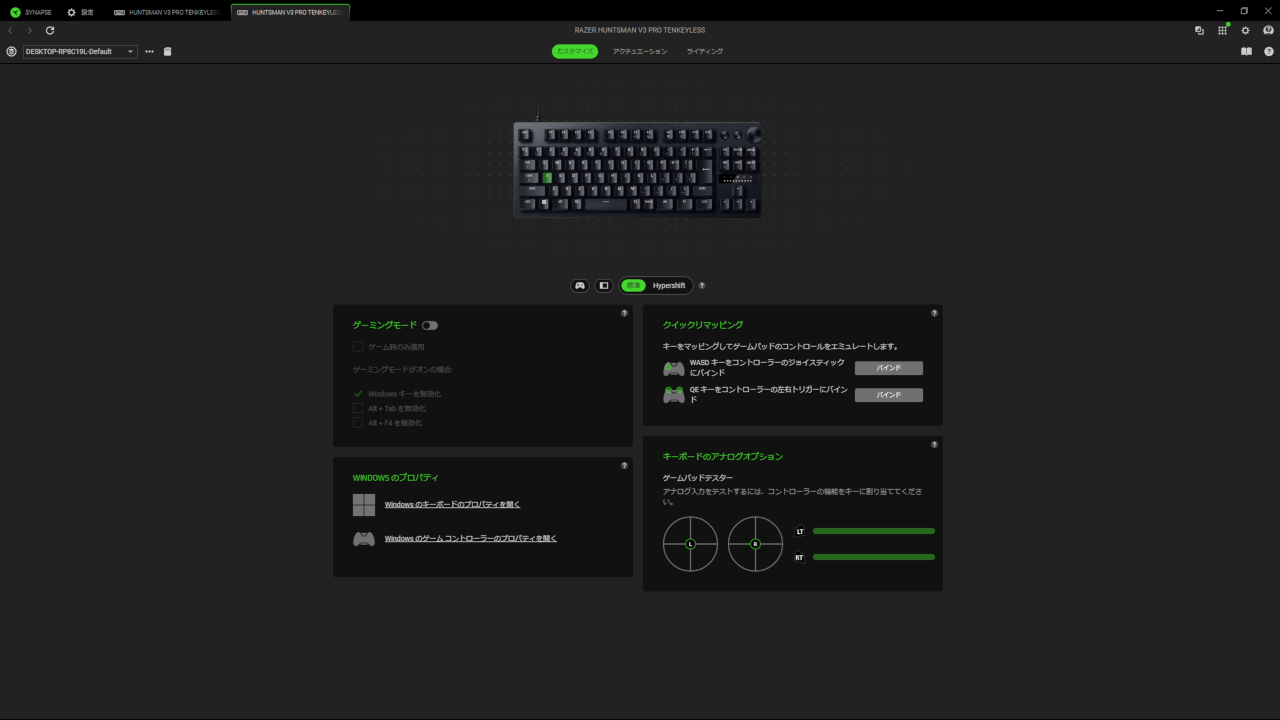Switch to gamepad controller view icon
Screen dimensions: 1280x720
(x=580, y=285)
